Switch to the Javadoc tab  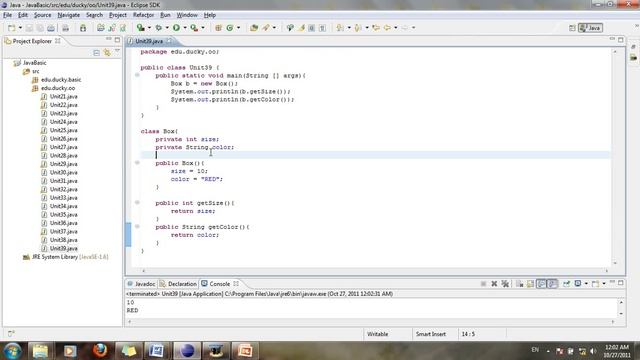141,284
